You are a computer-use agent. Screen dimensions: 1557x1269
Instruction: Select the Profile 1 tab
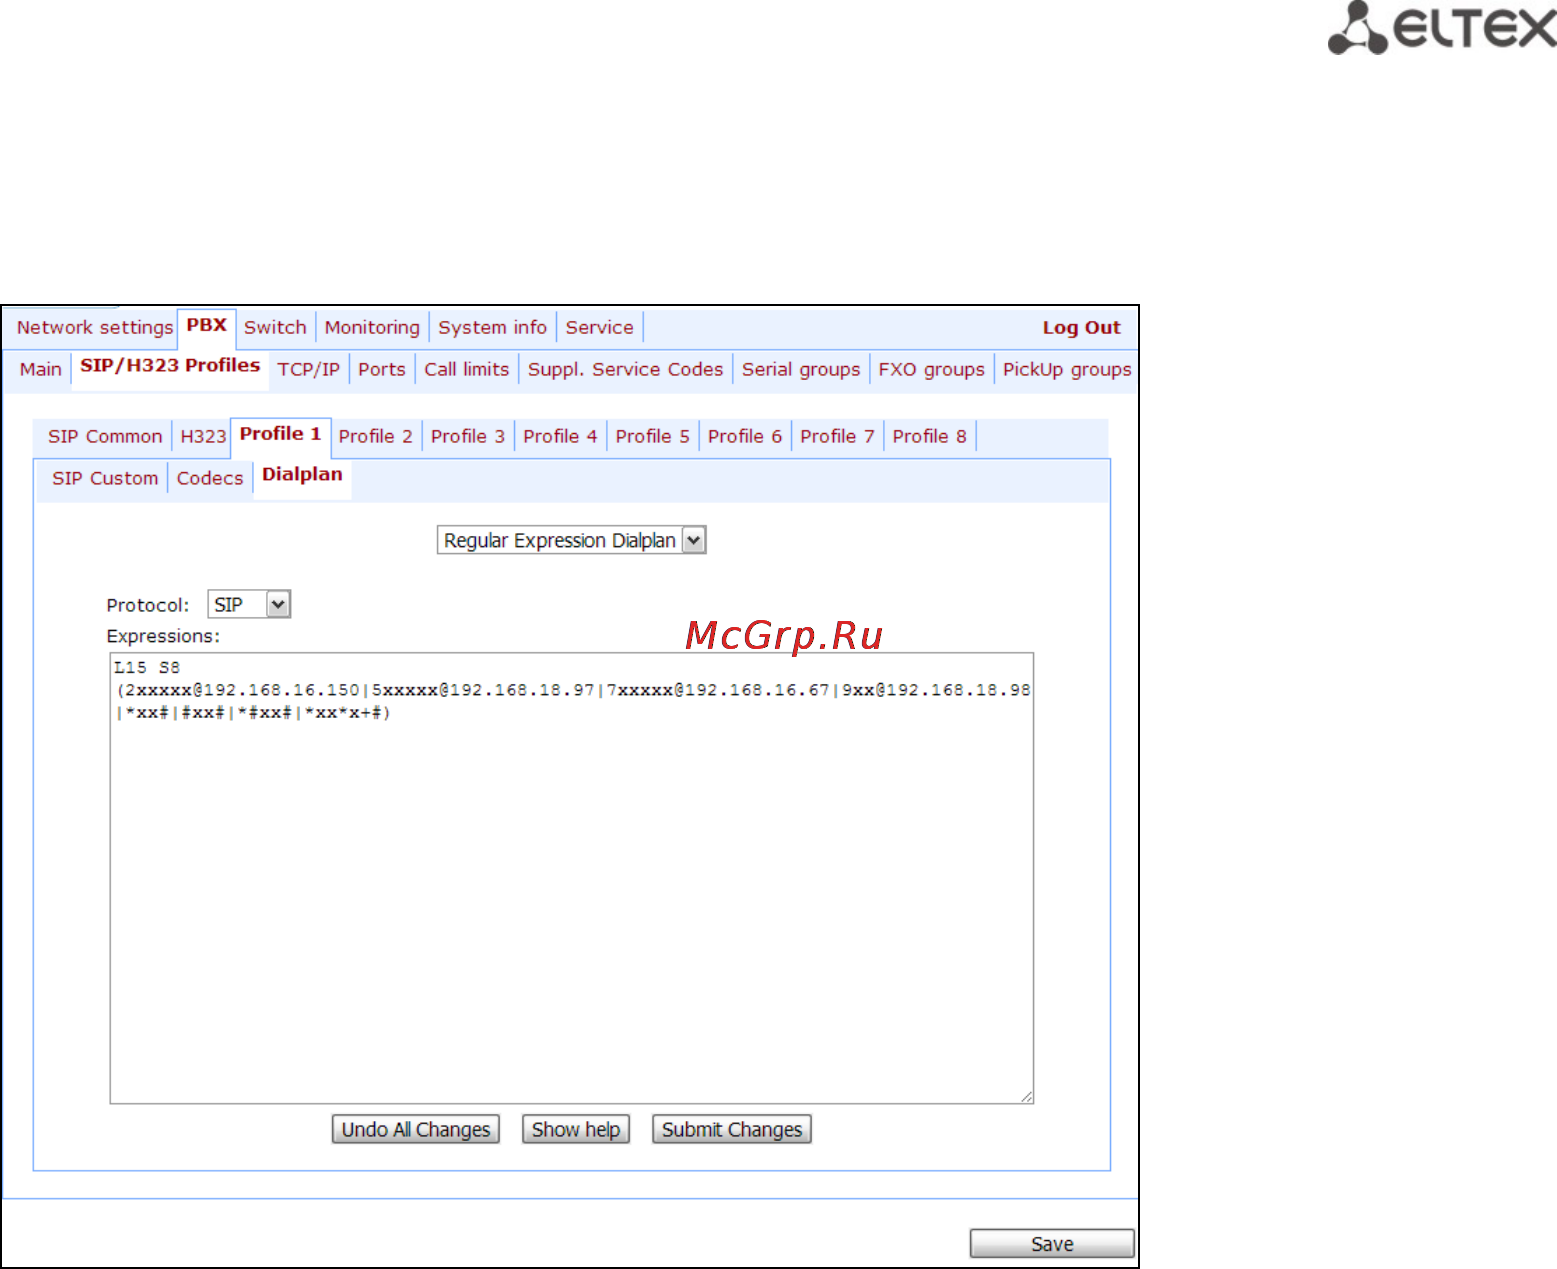click(281, 434)
